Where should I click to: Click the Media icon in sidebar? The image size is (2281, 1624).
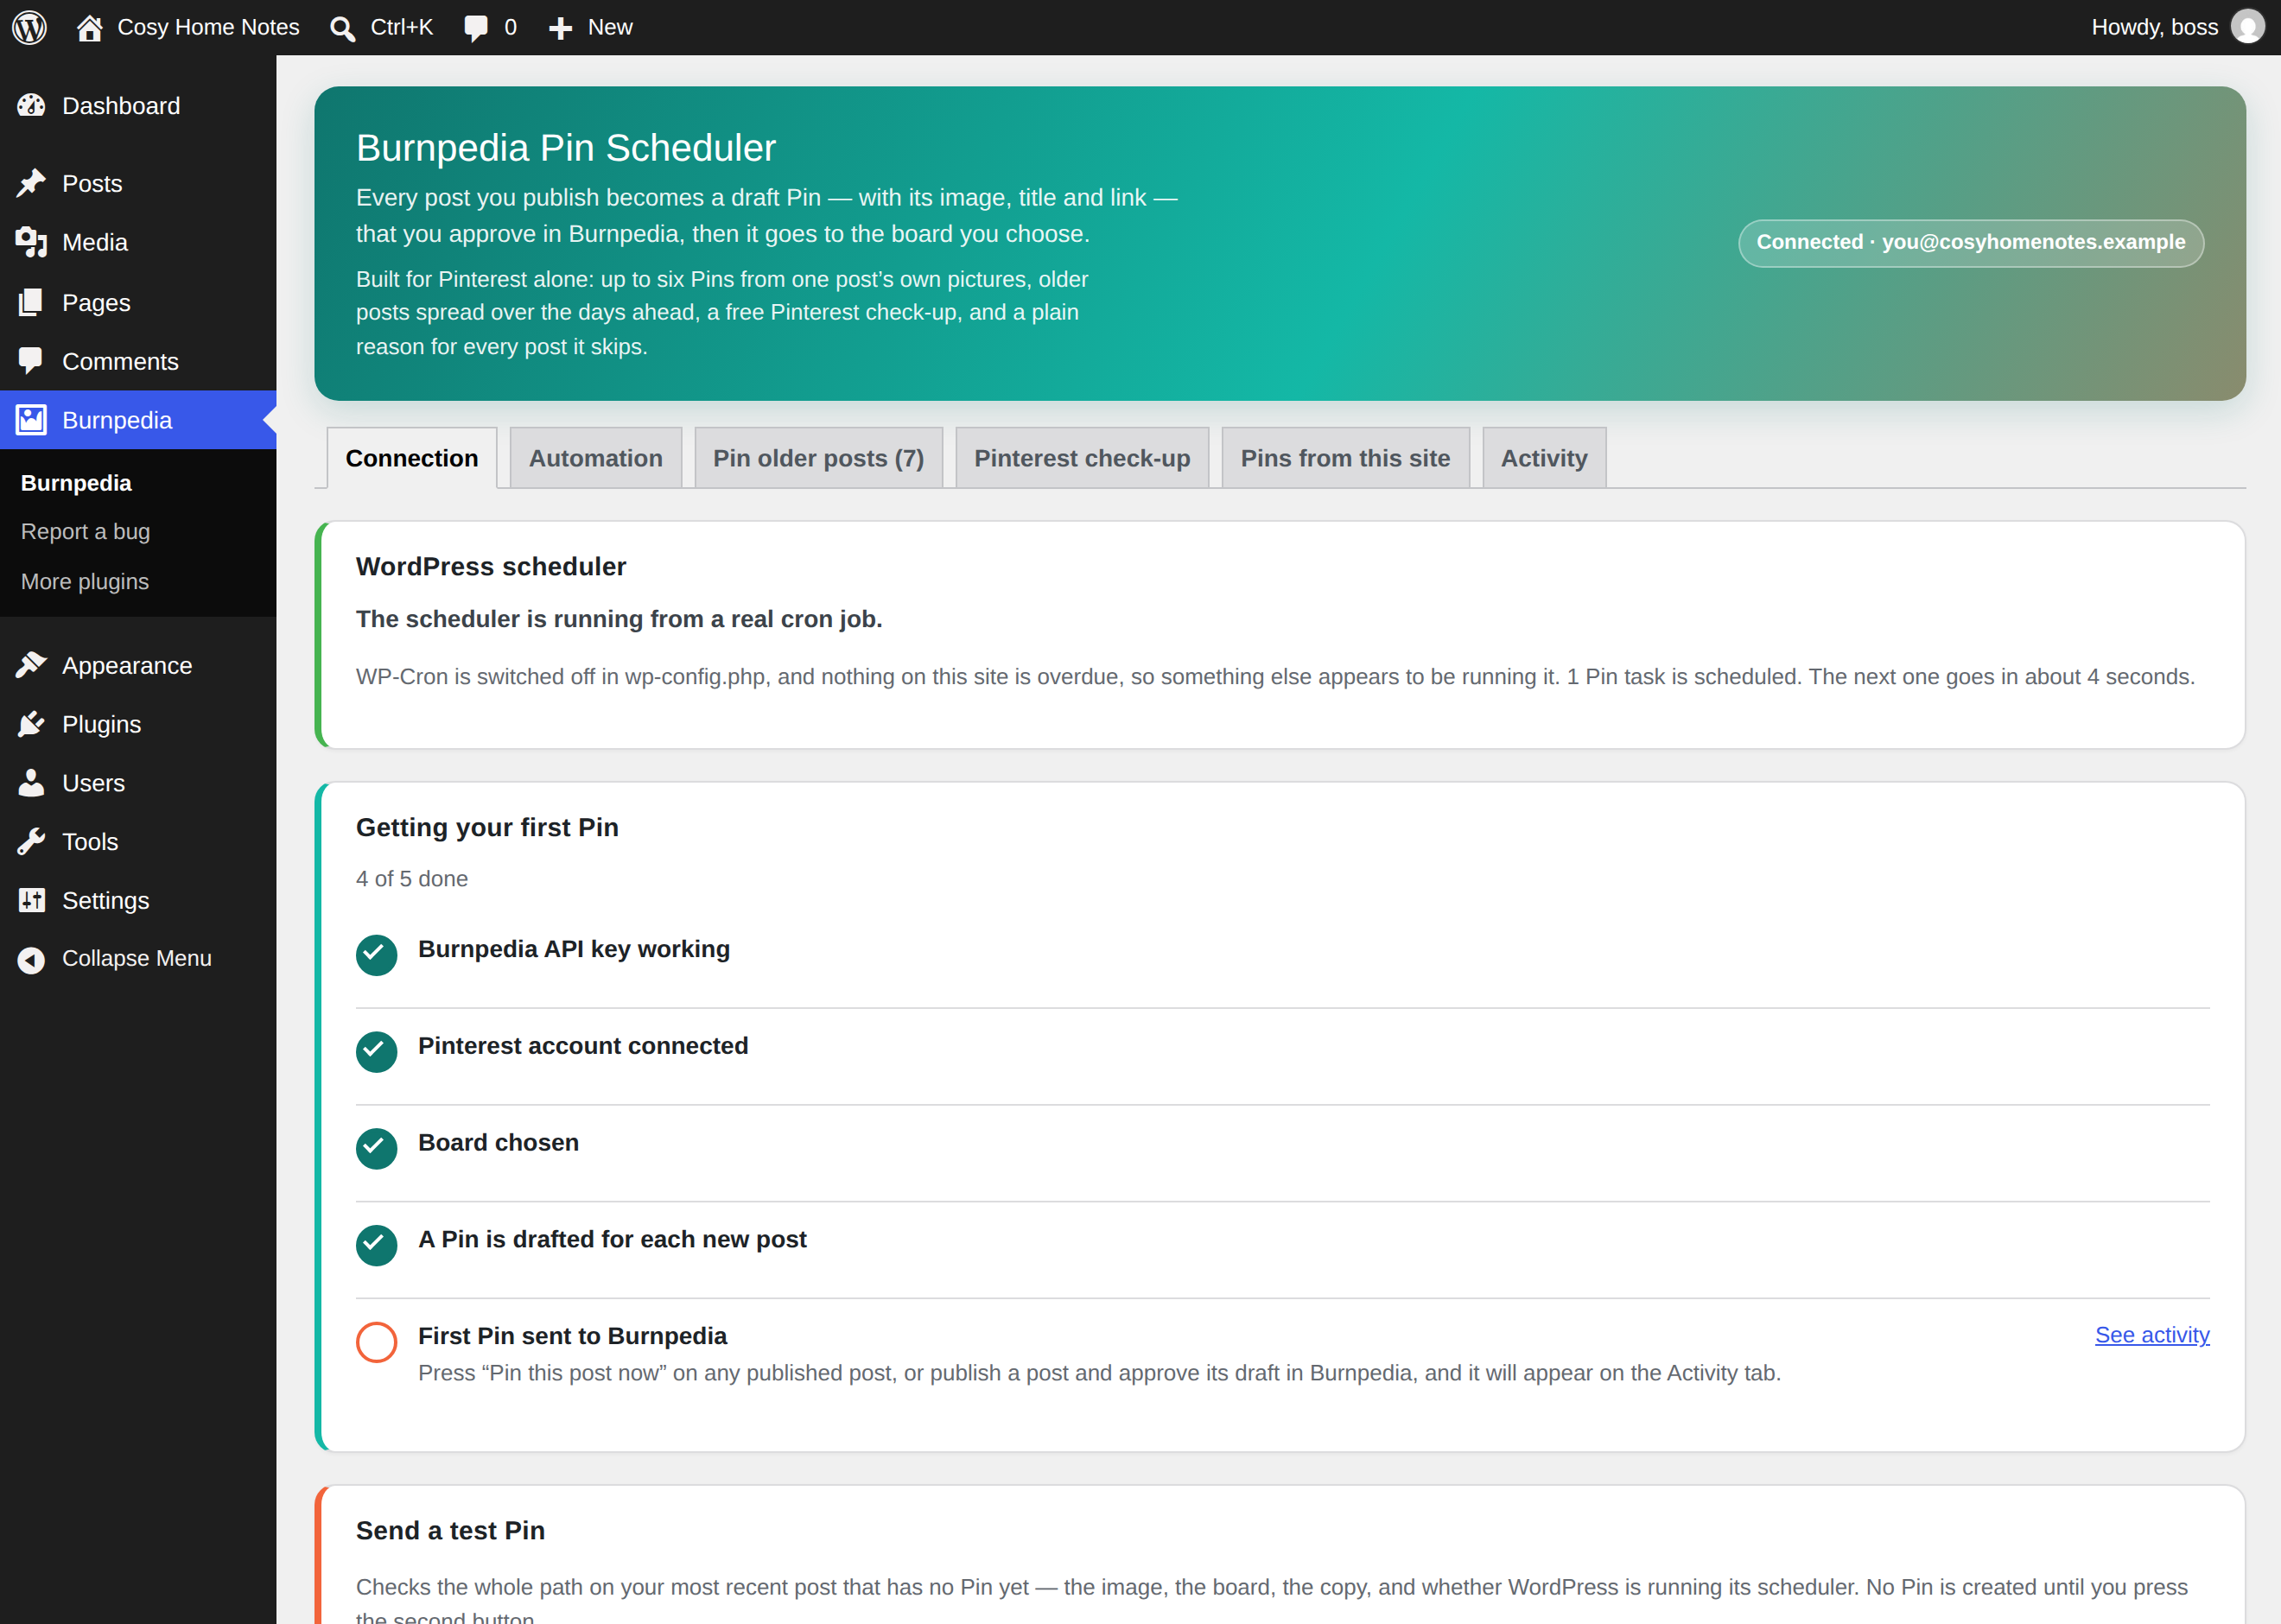point(31,242)
